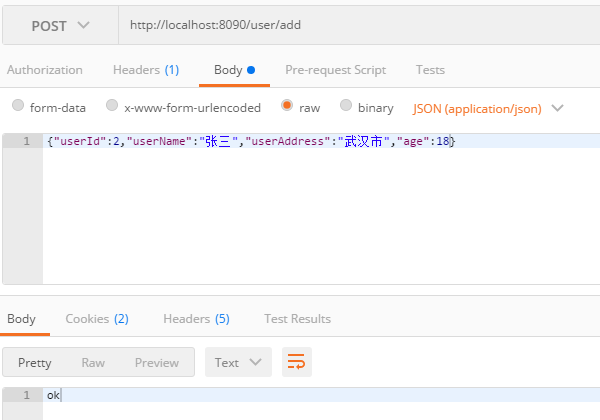
Task: Click the "userId" key in JSON body
Action: (x=80, y=141)
